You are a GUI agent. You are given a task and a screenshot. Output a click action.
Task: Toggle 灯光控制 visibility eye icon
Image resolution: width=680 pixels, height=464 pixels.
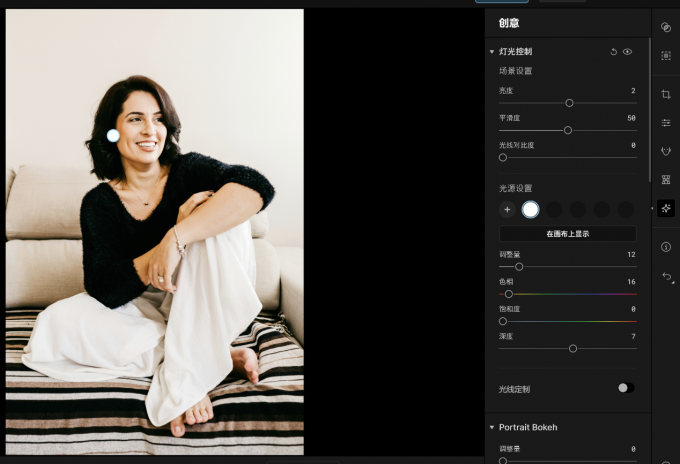click(628, 52)
